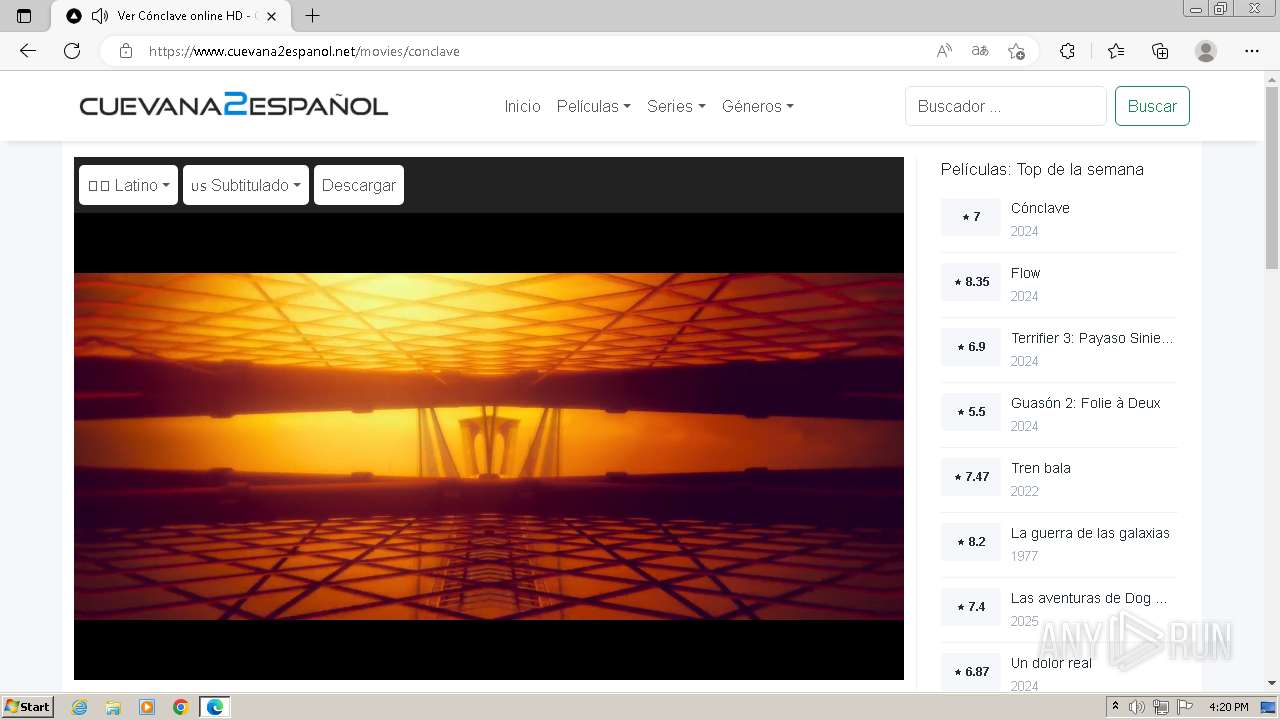The height and width of the screenshot is (720, 1280).
Task: View site information lock icon
Action: tap(126, 51)
